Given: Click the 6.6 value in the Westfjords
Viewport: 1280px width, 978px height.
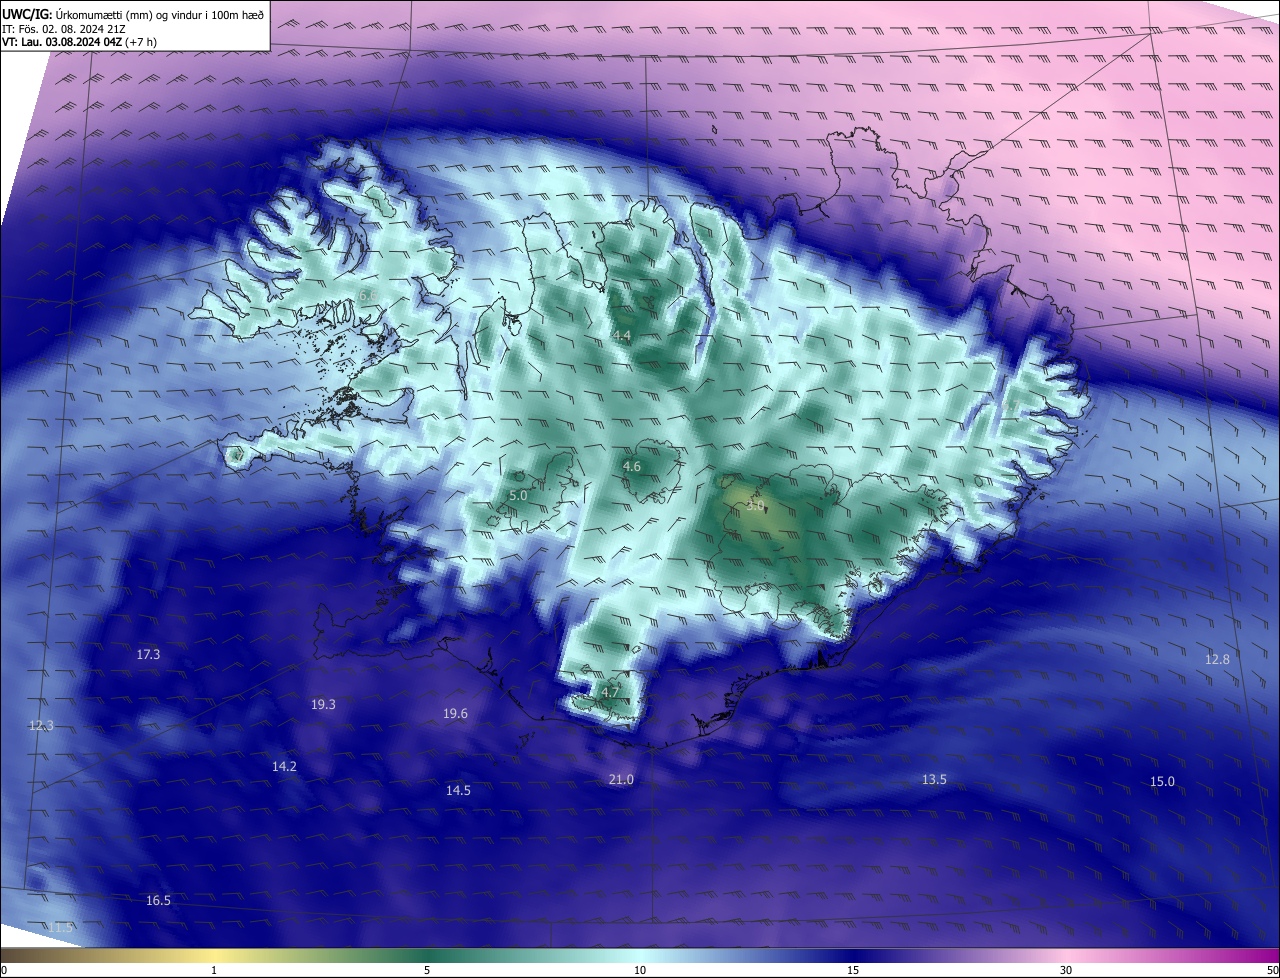Looking at the screenshot, I should pos(367,296).
